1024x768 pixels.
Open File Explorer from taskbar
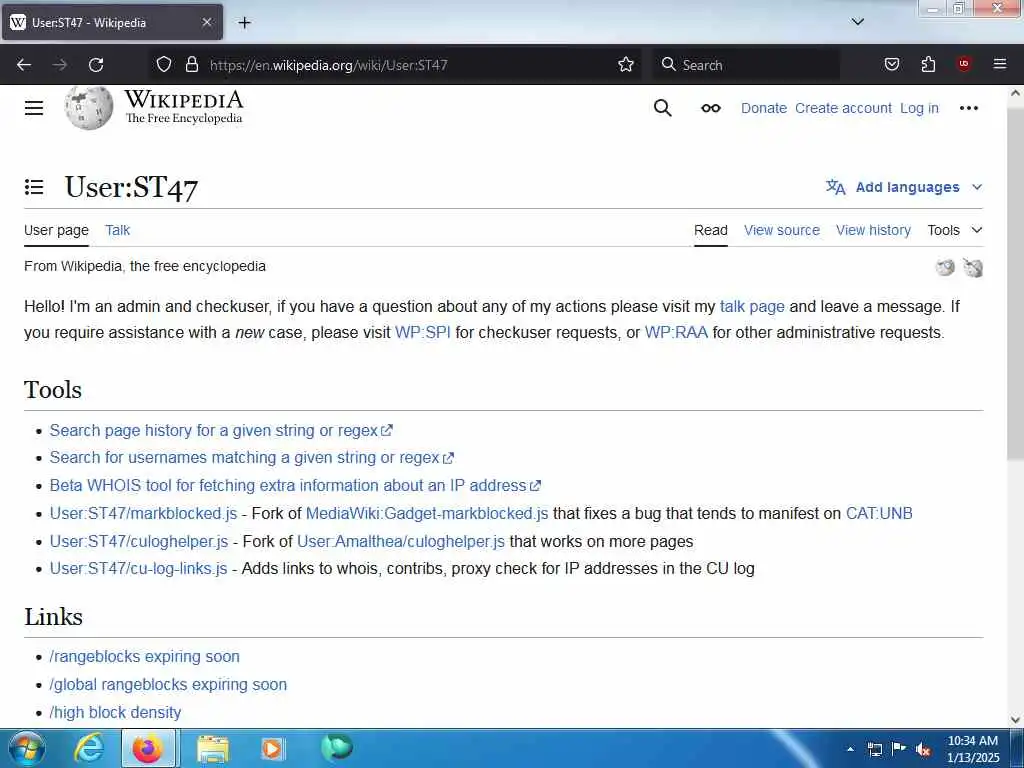[x=213, y=748]
